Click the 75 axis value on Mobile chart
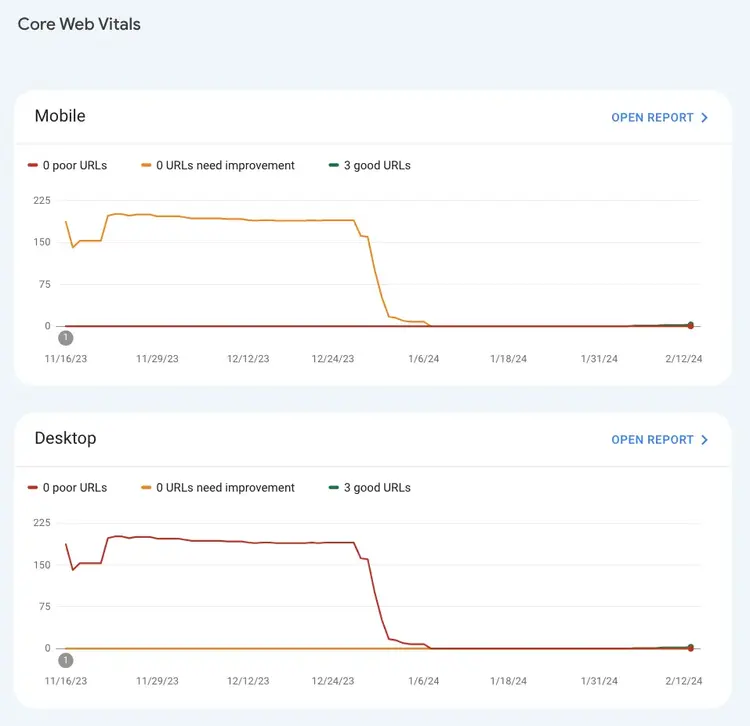 [44, 285]
